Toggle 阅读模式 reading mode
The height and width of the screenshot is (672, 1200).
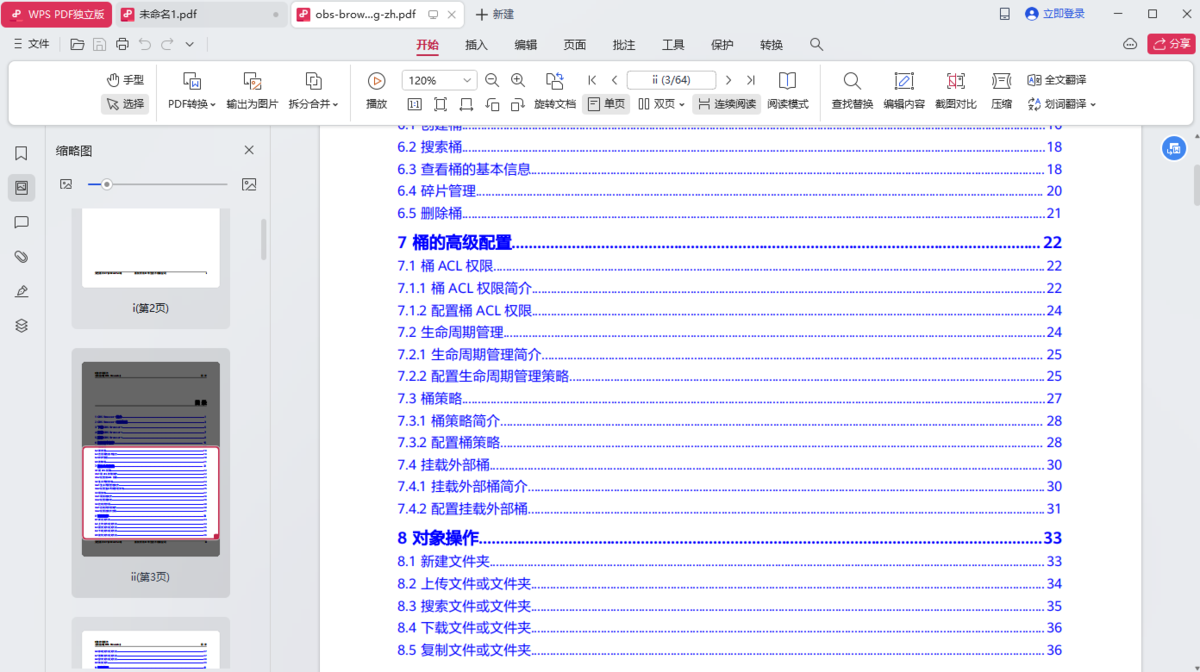click(788, 91)
